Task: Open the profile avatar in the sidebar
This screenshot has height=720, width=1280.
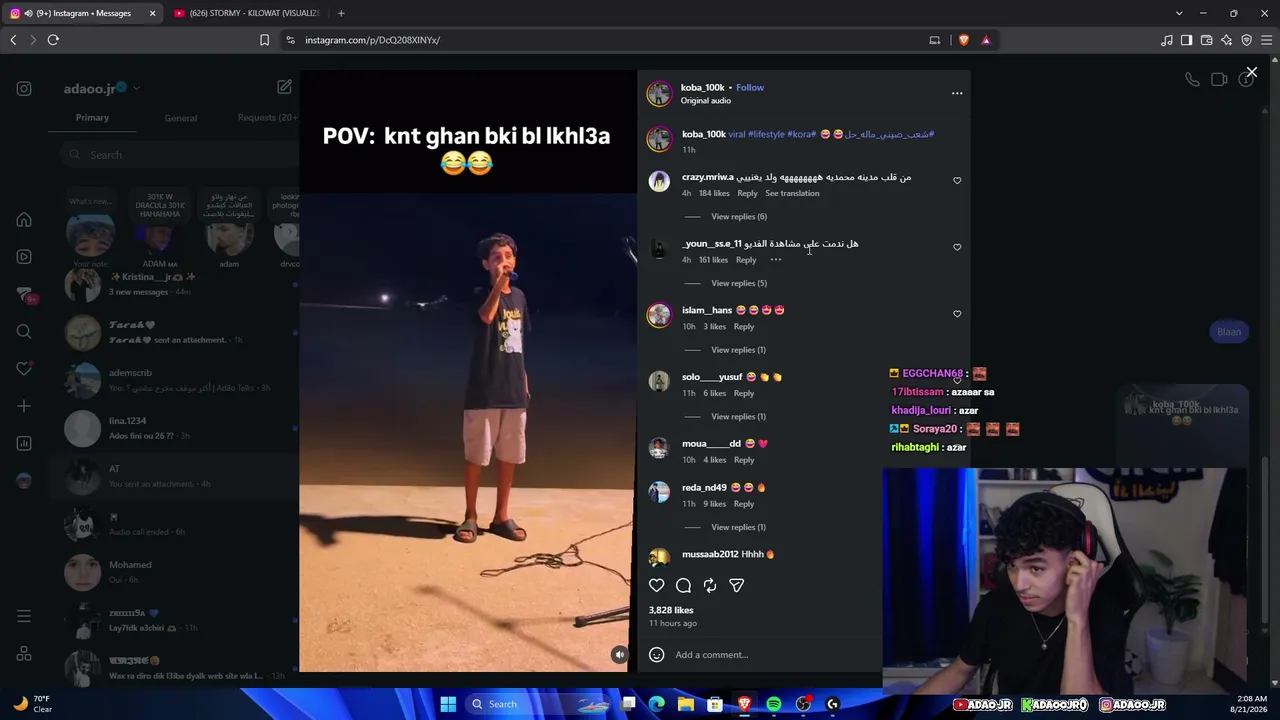Action: pos(24,481)
